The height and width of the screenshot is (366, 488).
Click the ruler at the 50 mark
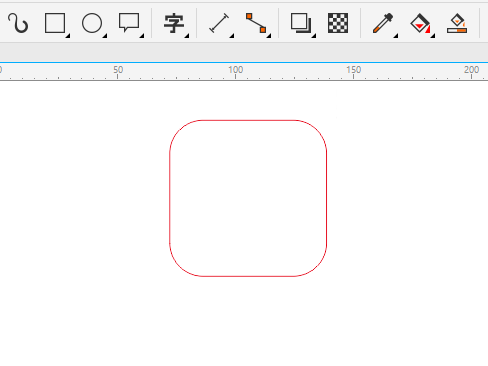[x=118, y=70]
